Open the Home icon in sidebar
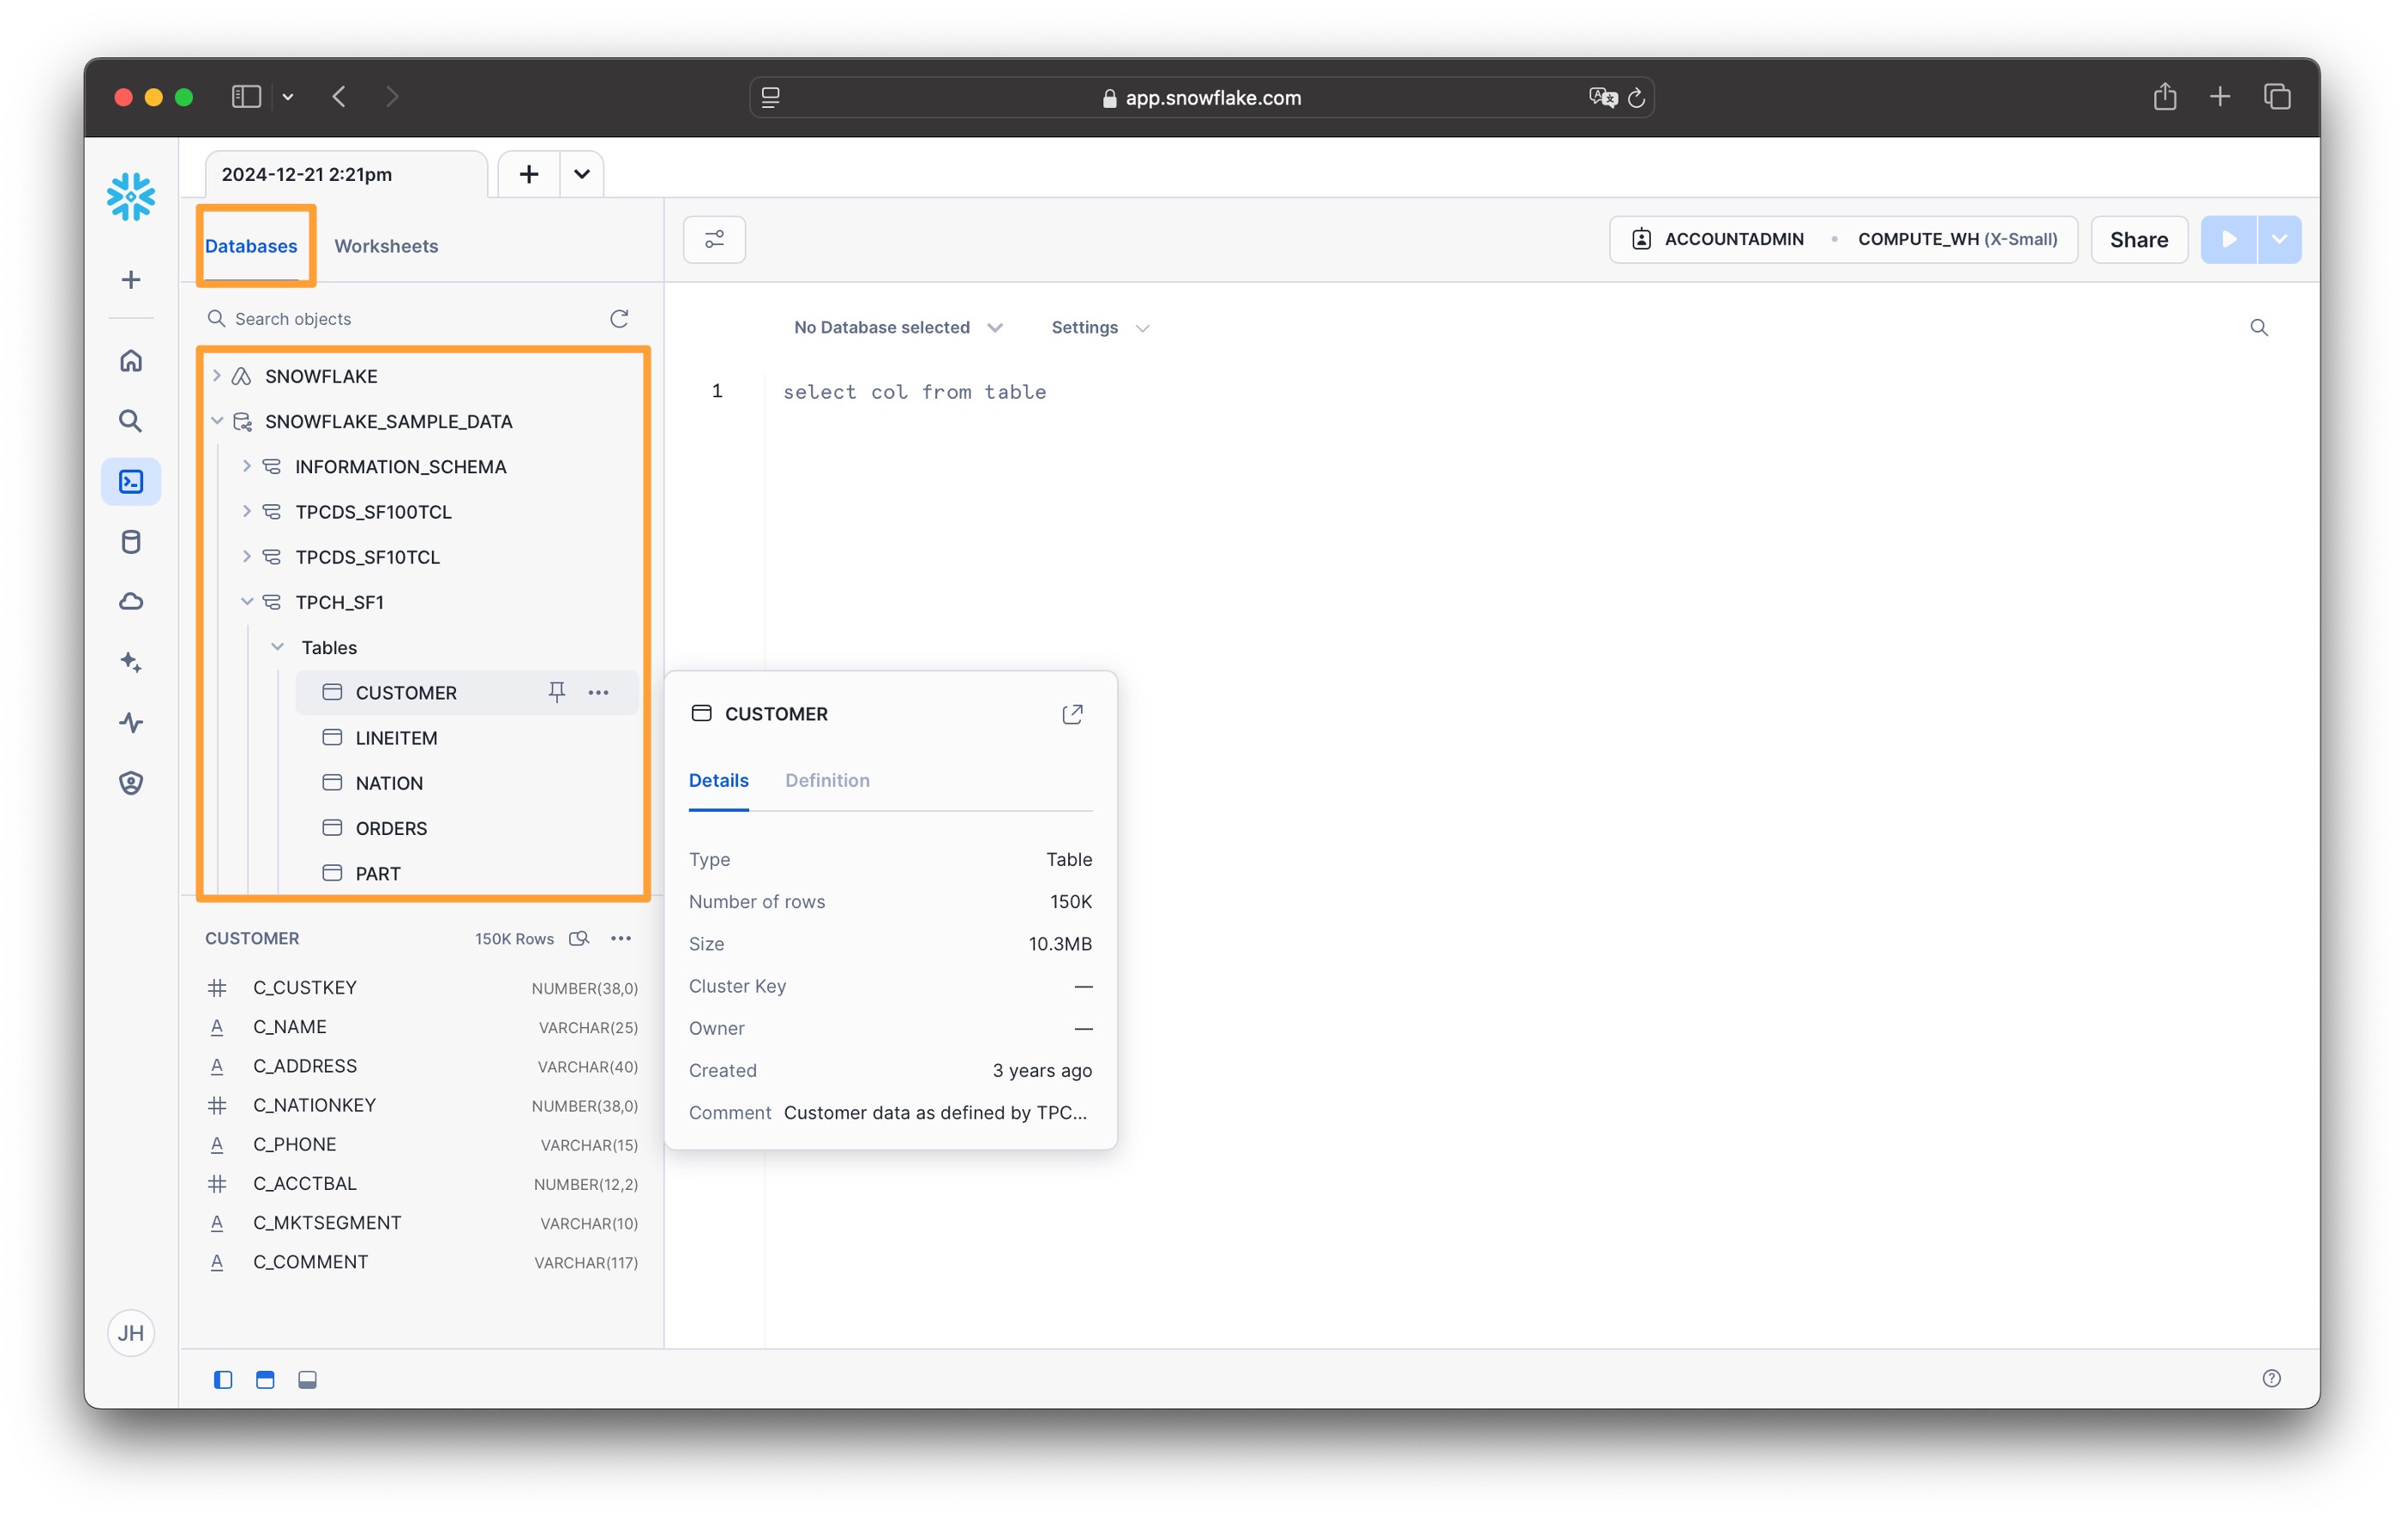Image resolution: width=2408 pixels, height=1520 pixels. (131, 361)
